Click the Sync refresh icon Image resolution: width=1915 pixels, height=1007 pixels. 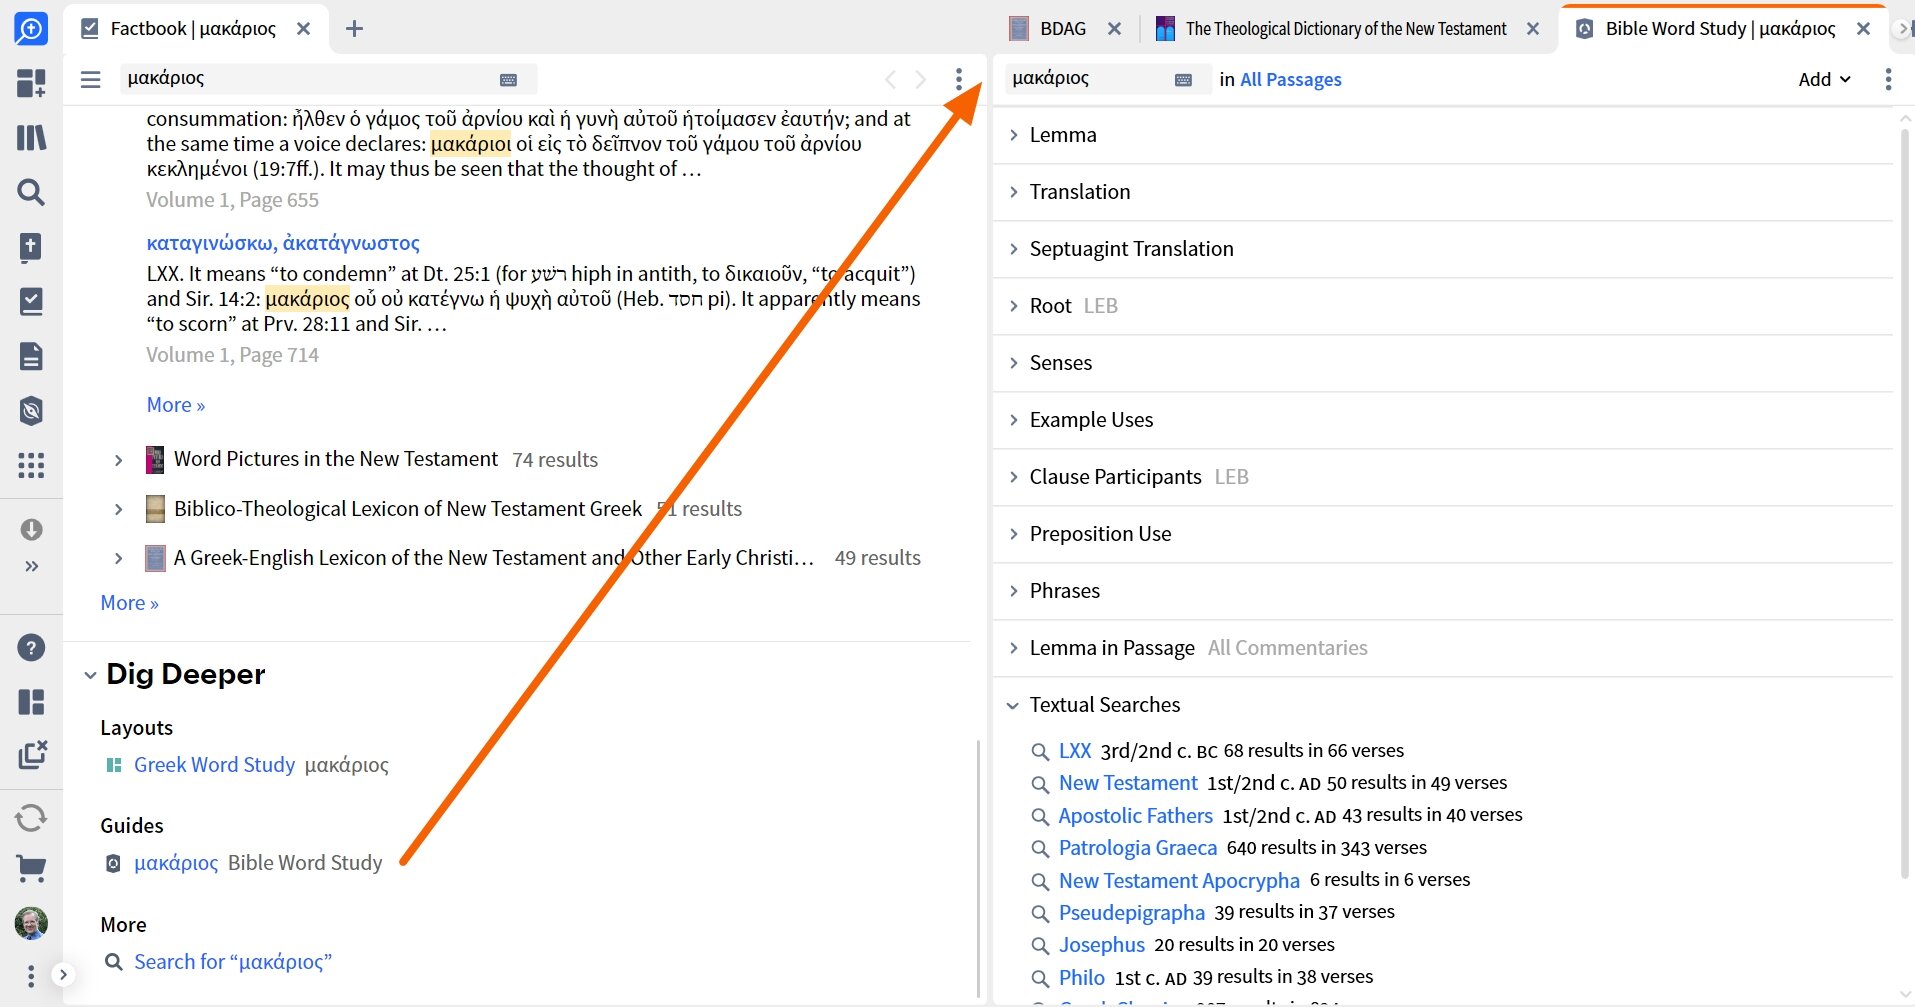point(31,818)
